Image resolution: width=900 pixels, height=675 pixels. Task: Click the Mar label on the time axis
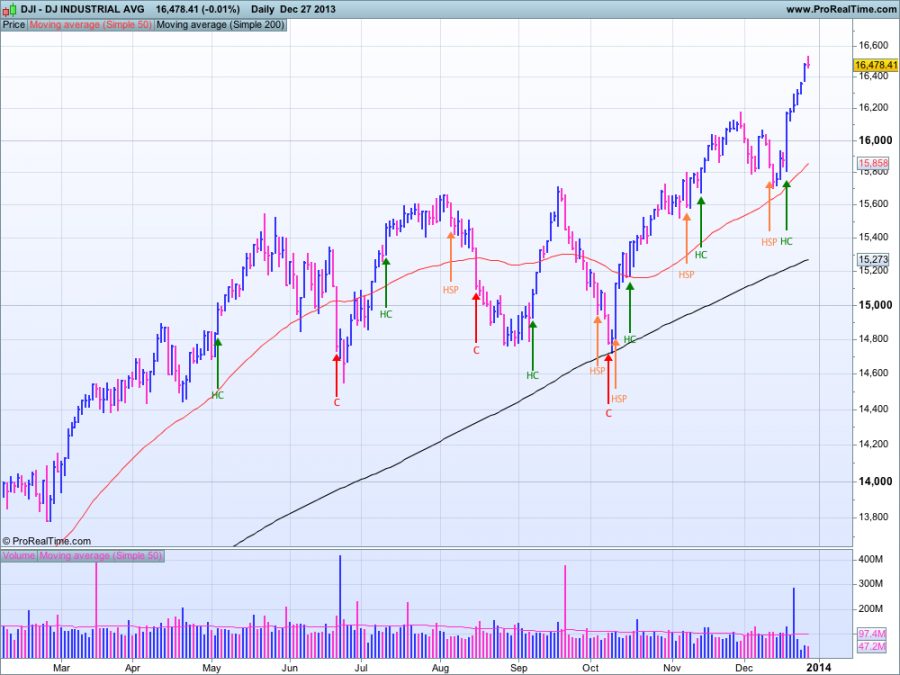(x=61, y=668)
